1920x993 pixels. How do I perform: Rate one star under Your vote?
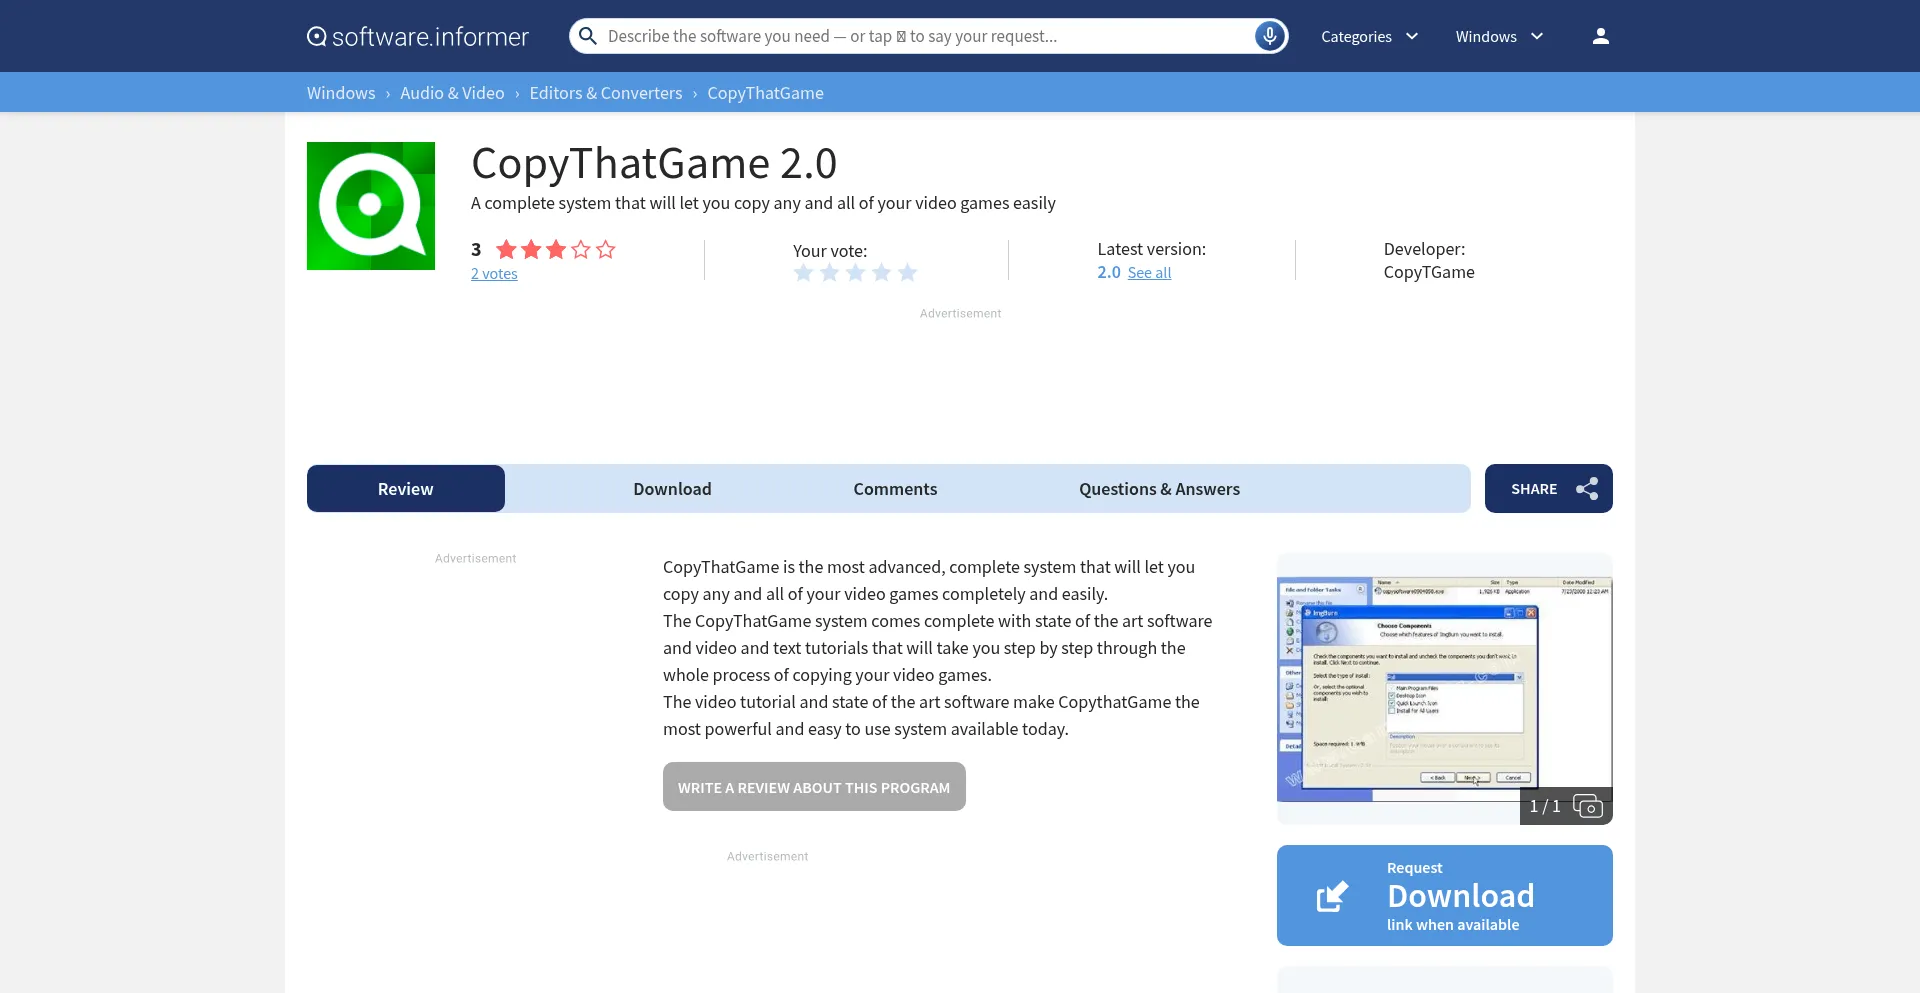point(803,272)
